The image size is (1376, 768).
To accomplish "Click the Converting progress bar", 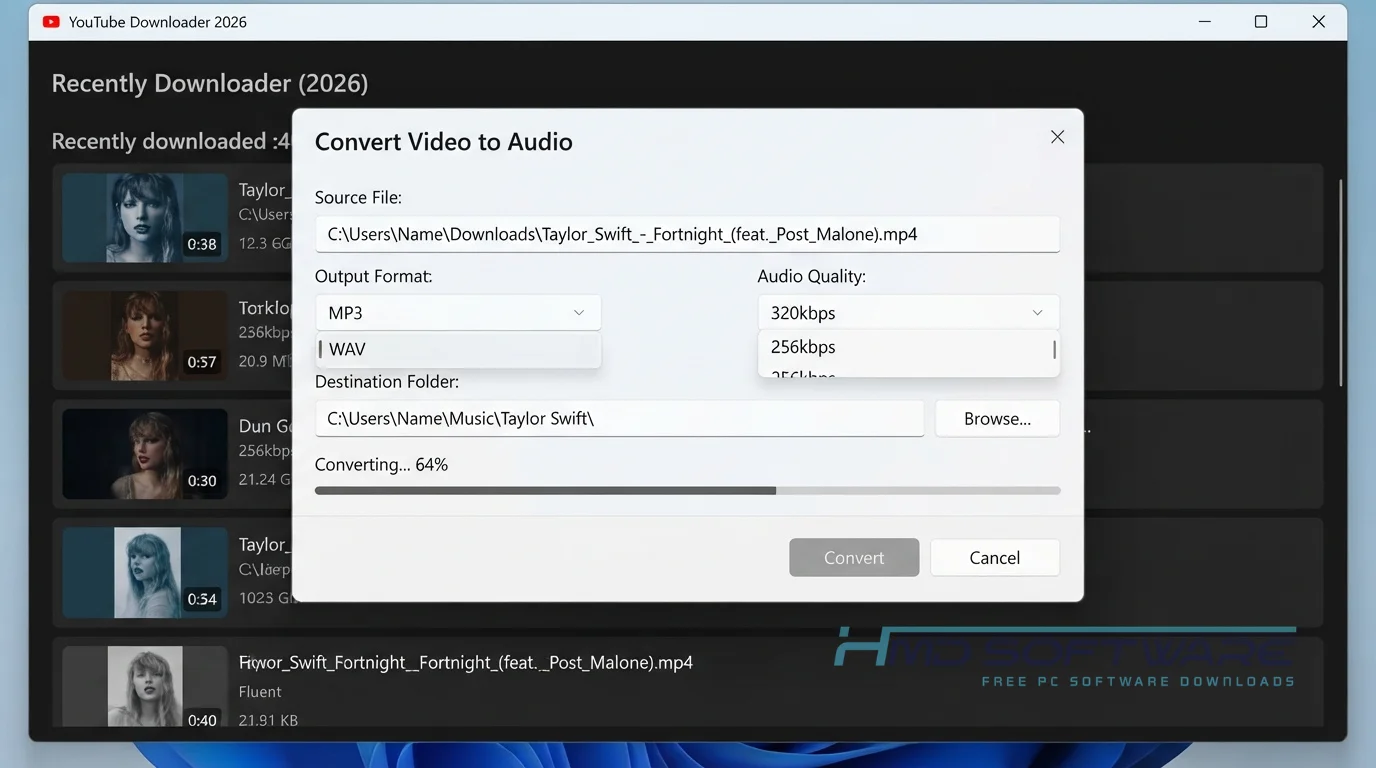I will tap(687, 491).
